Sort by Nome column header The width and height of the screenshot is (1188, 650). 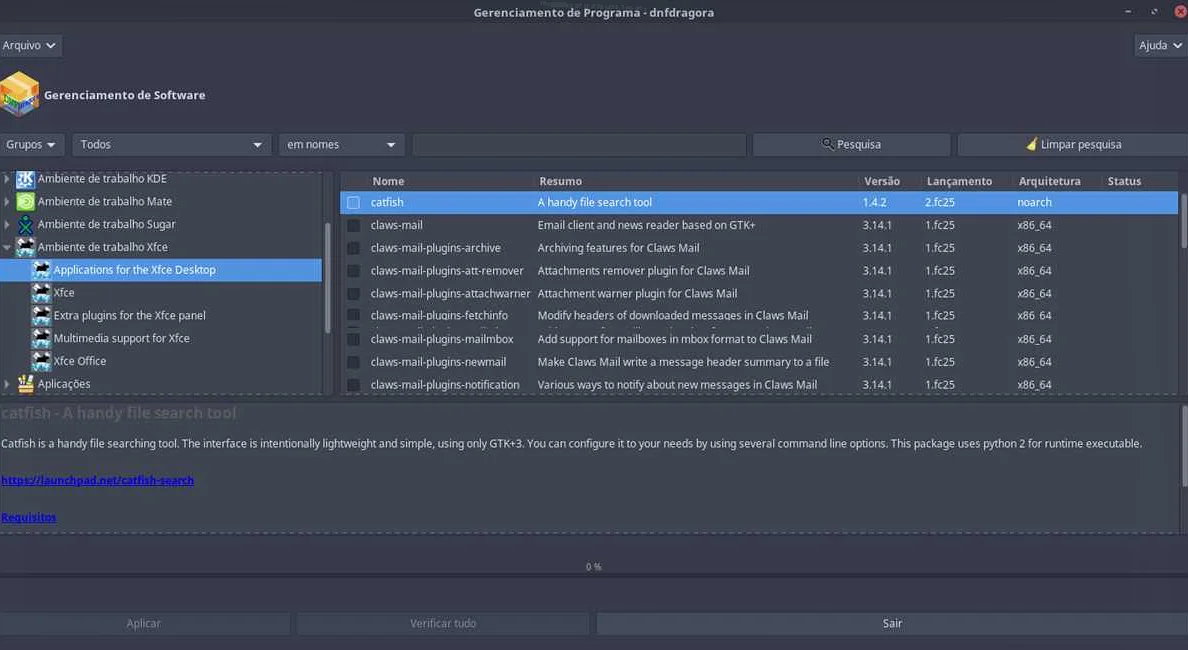(388, 181)
